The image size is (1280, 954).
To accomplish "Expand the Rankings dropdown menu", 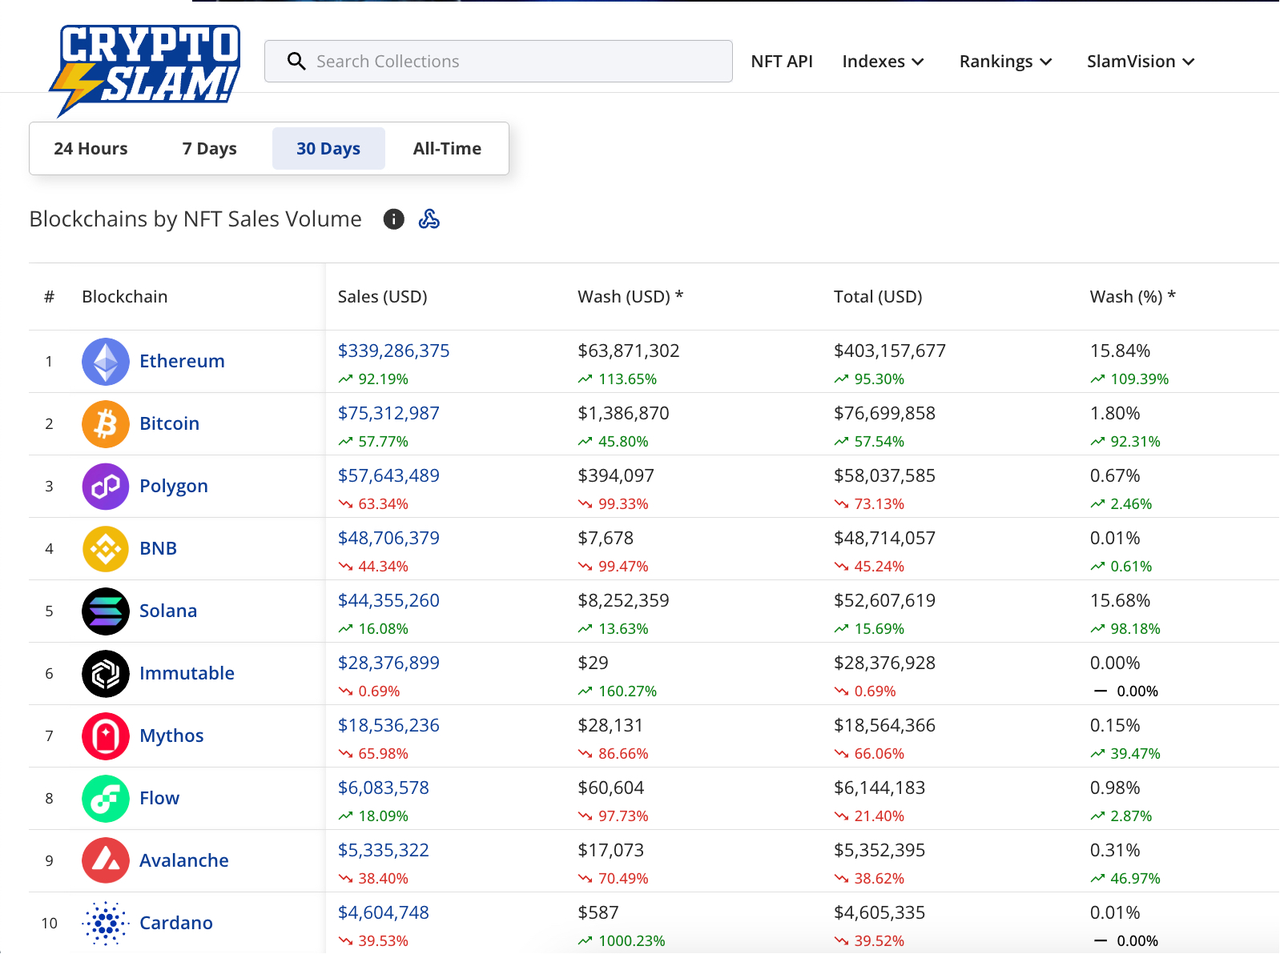I will [x=1005, y=61].
